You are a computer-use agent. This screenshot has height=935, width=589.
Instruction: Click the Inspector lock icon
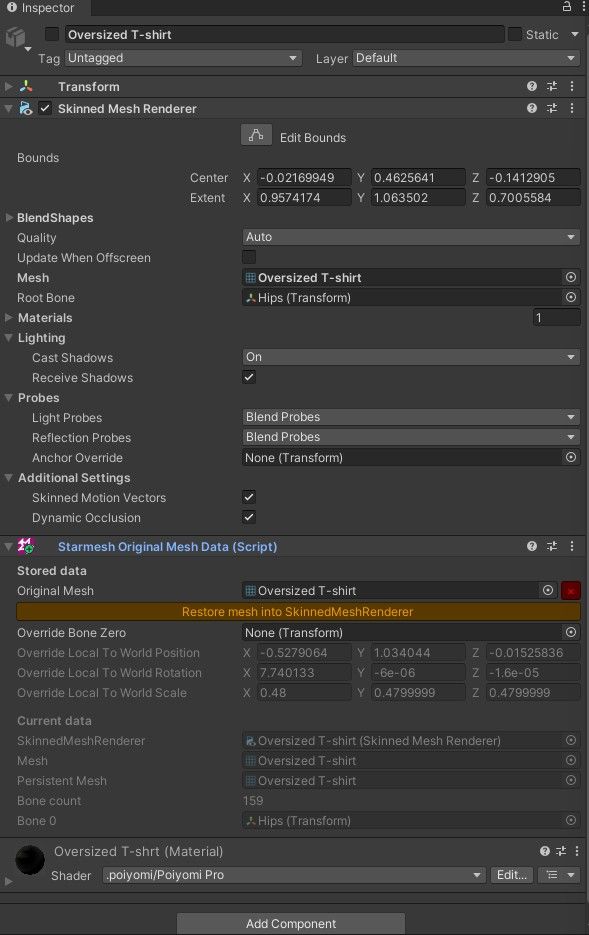566,7
